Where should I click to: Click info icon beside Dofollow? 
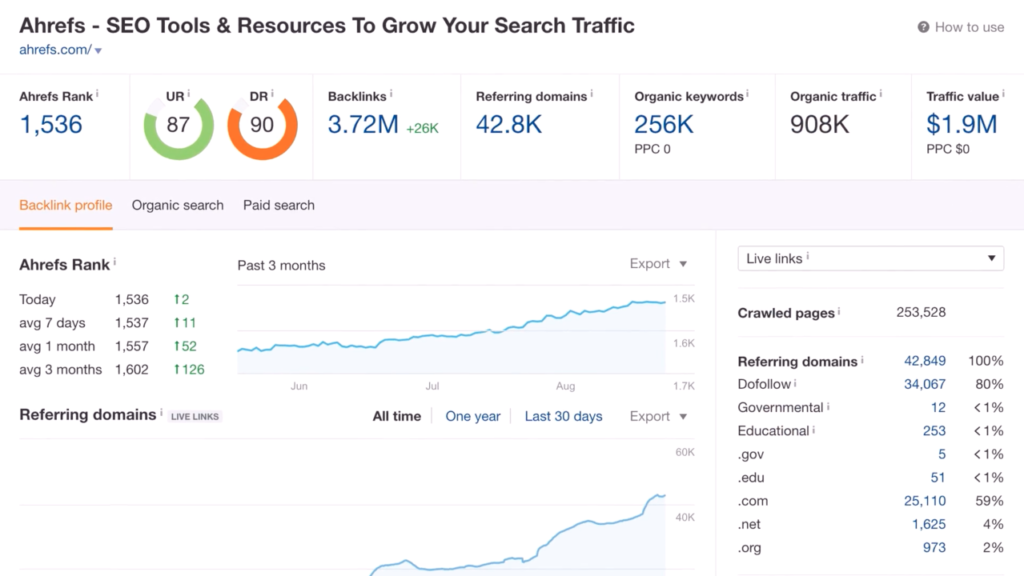click(x=795, y=383)
